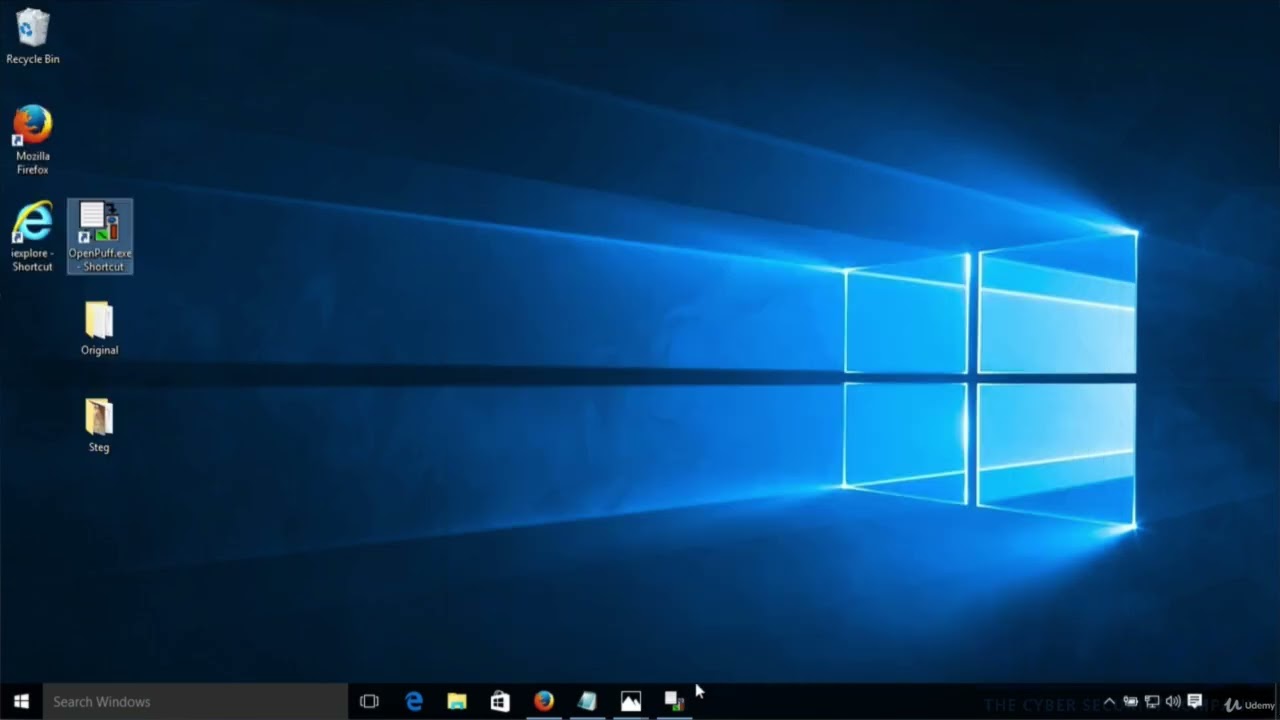The image size is (1280, 720).
Task: Open the Photos app taskbar icon
Action: 631,701
